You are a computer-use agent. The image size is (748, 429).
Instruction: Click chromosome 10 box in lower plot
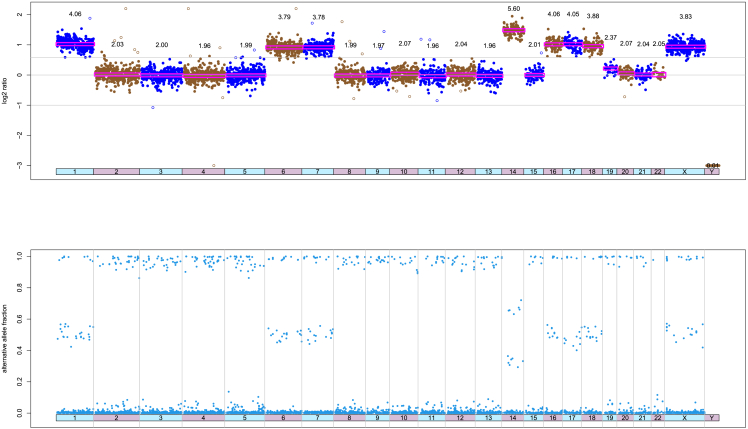pyautogui.click(x=403, y=417)
